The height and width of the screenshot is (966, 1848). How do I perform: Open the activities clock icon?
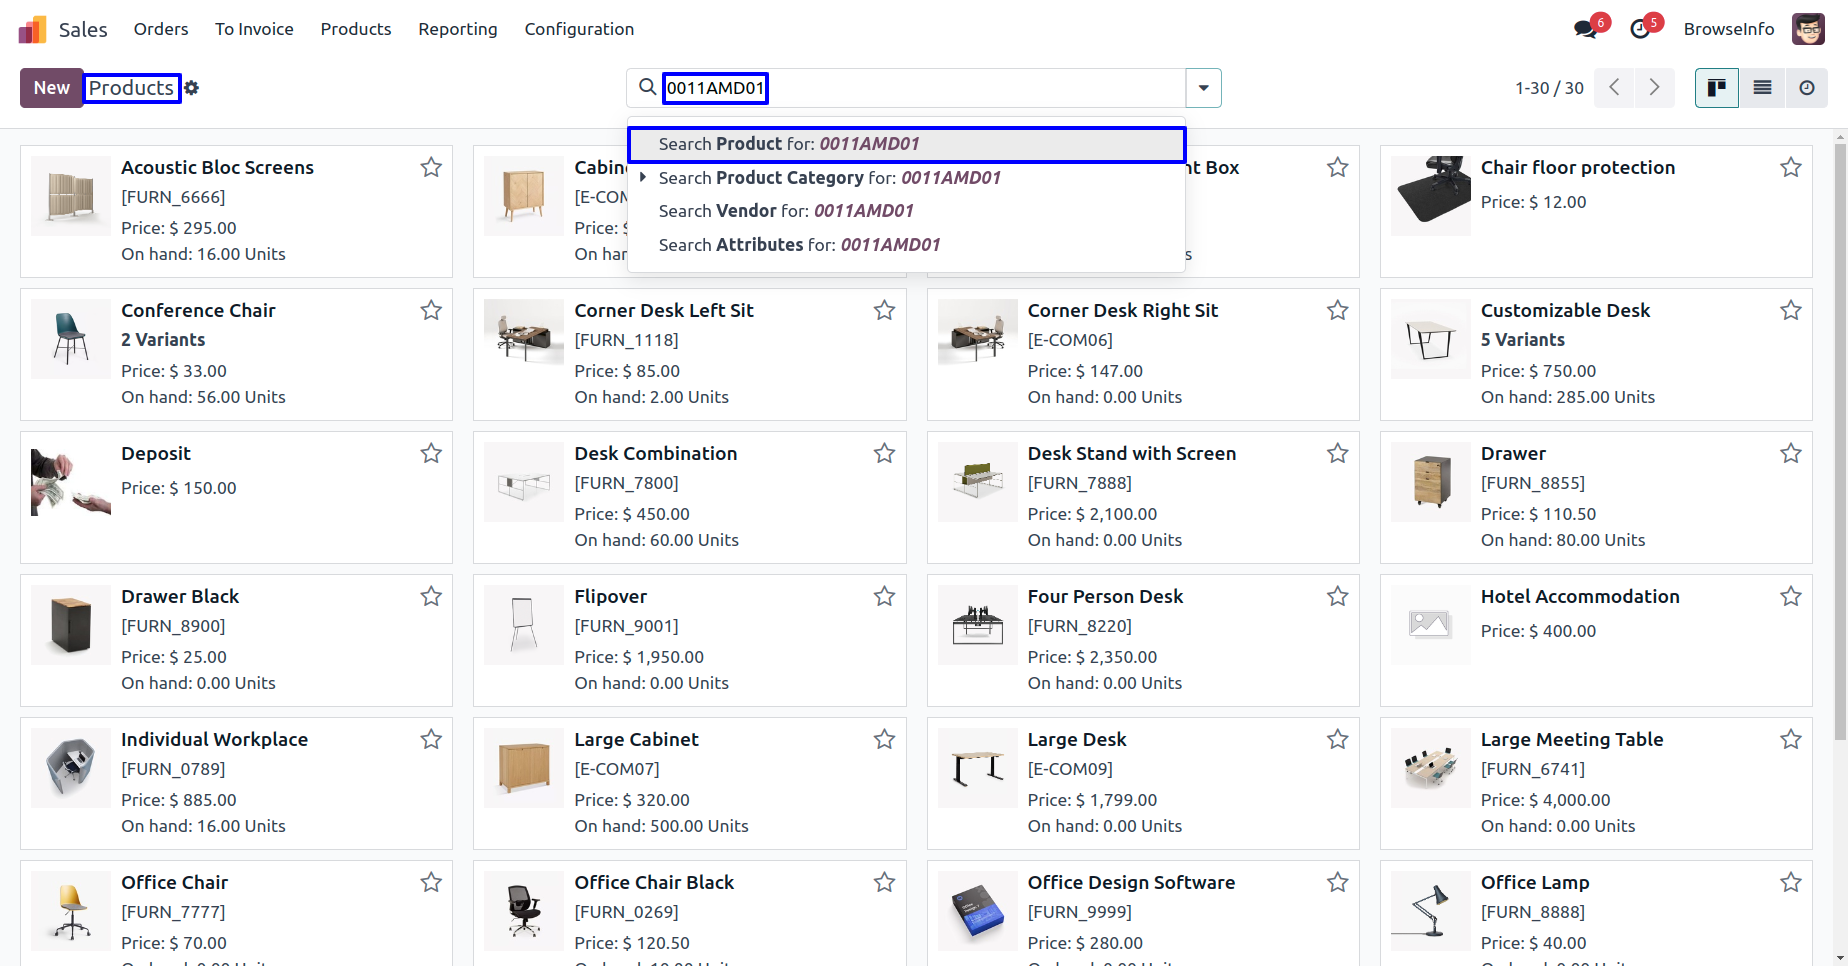(x=1640, y=29)
